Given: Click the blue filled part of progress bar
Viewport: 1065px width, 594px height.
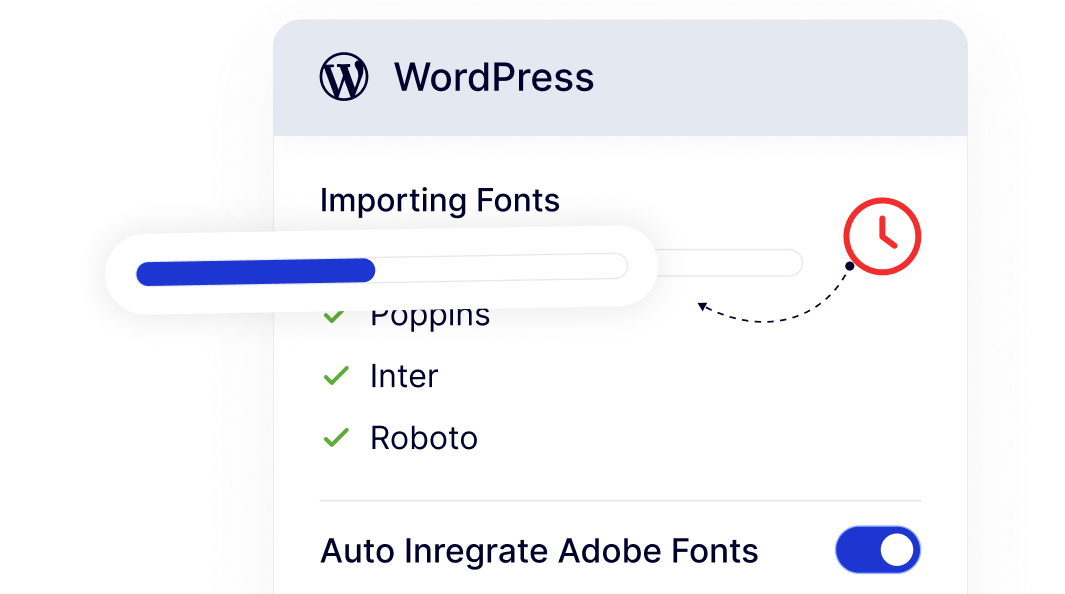Looking at the screenshot, I should (255, 271).
